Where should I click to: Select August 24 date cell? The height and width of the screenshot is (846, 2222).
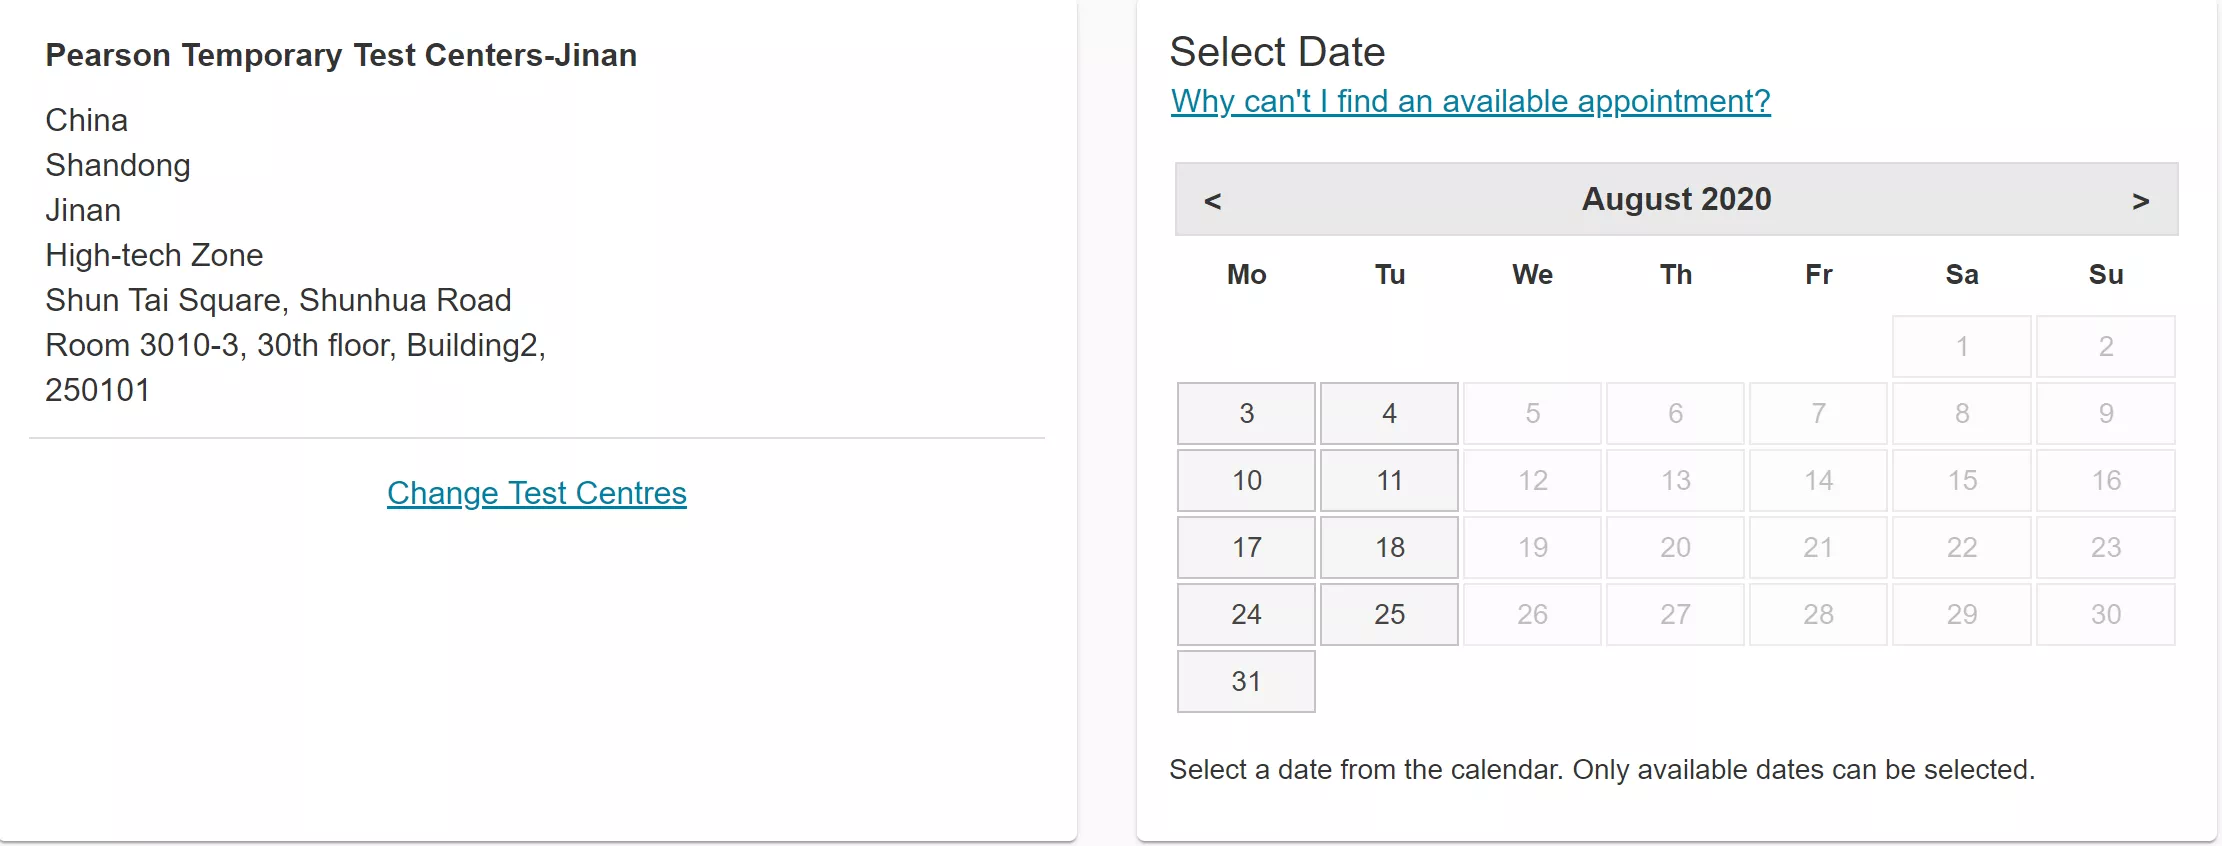pyautogui.click(x=1246, y=614)
